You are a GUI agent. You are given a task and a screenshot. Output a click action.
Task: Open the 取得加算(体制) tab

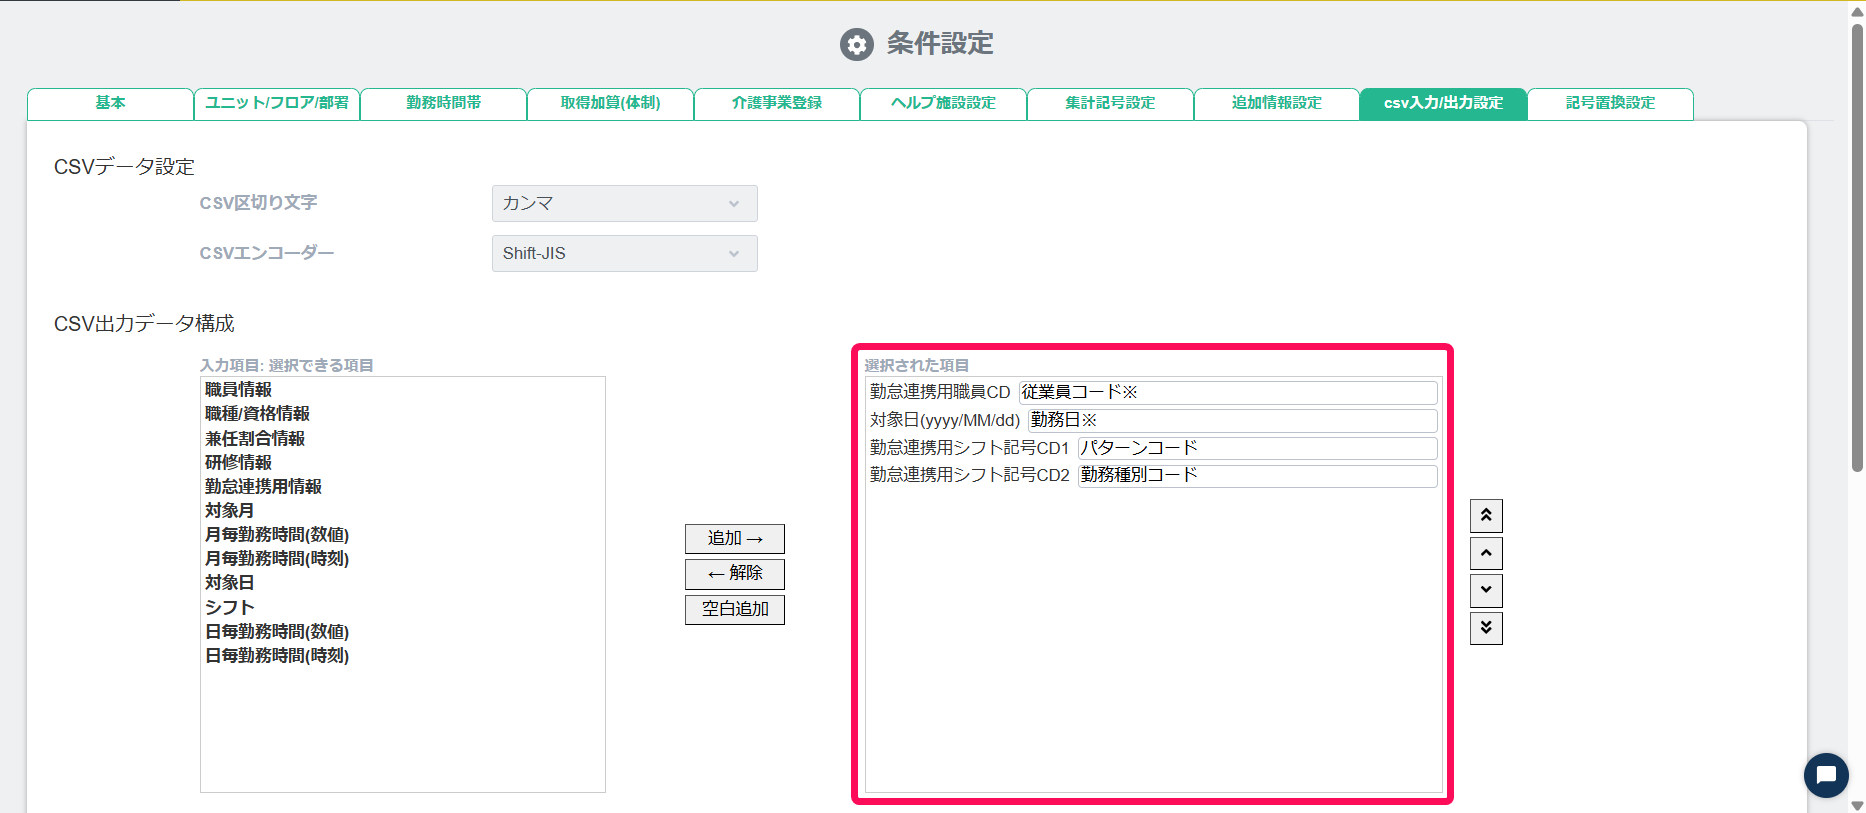point(610,103)
